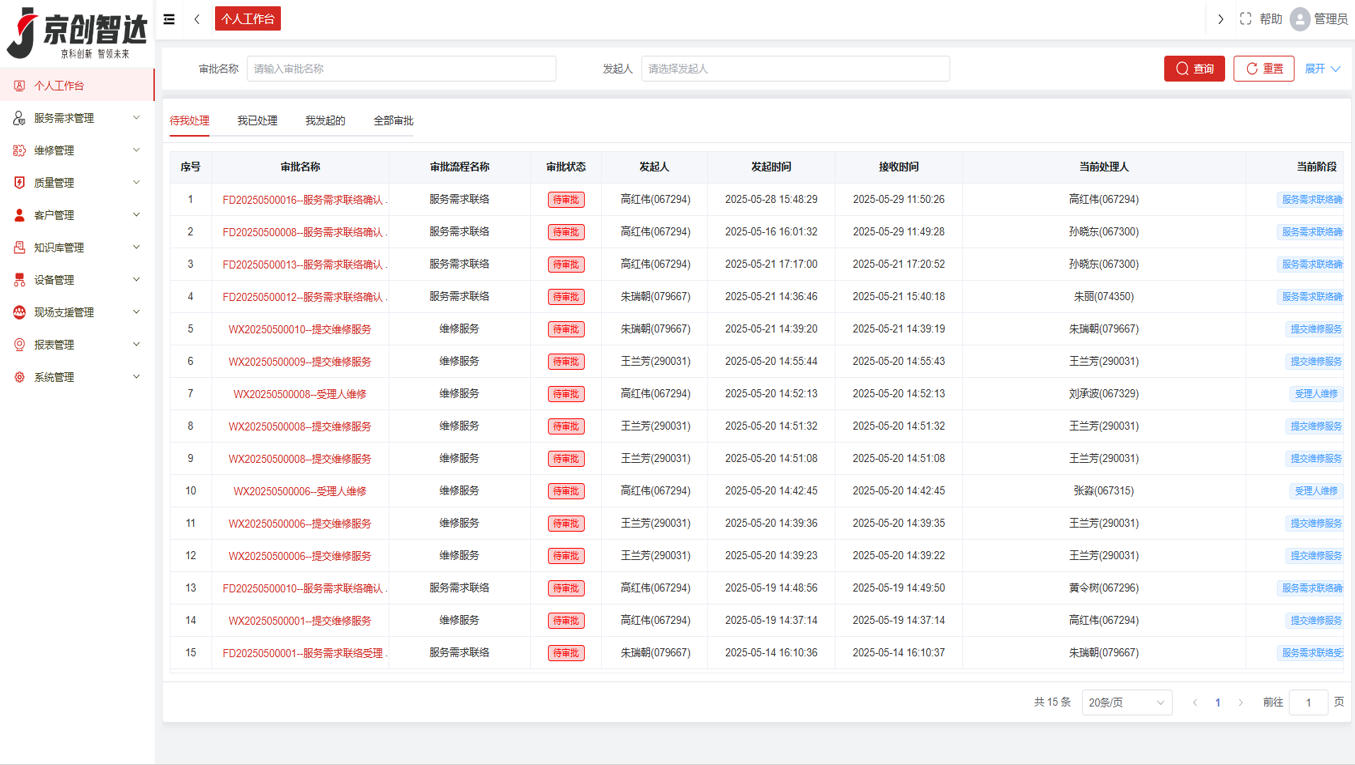Click 审批状态 column header
This screenshot has height=765, width=1355.
coord(566,167)
